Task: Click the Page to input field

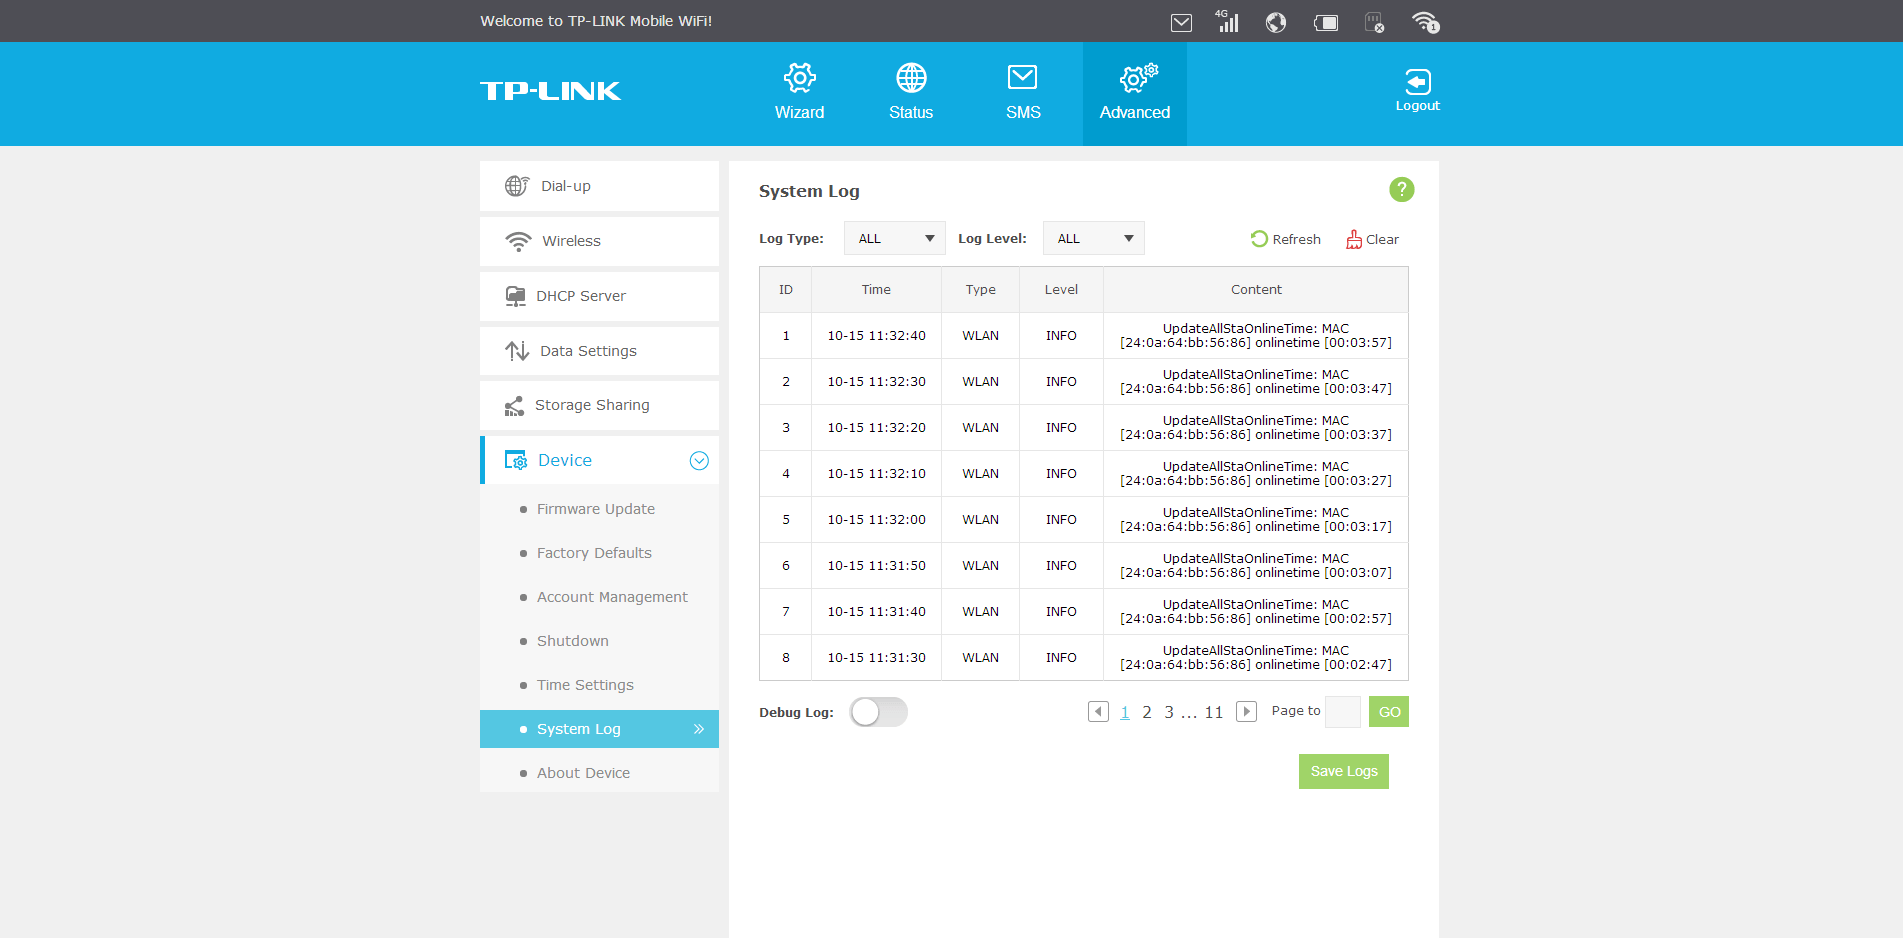Action: [x=1342, y=712]
